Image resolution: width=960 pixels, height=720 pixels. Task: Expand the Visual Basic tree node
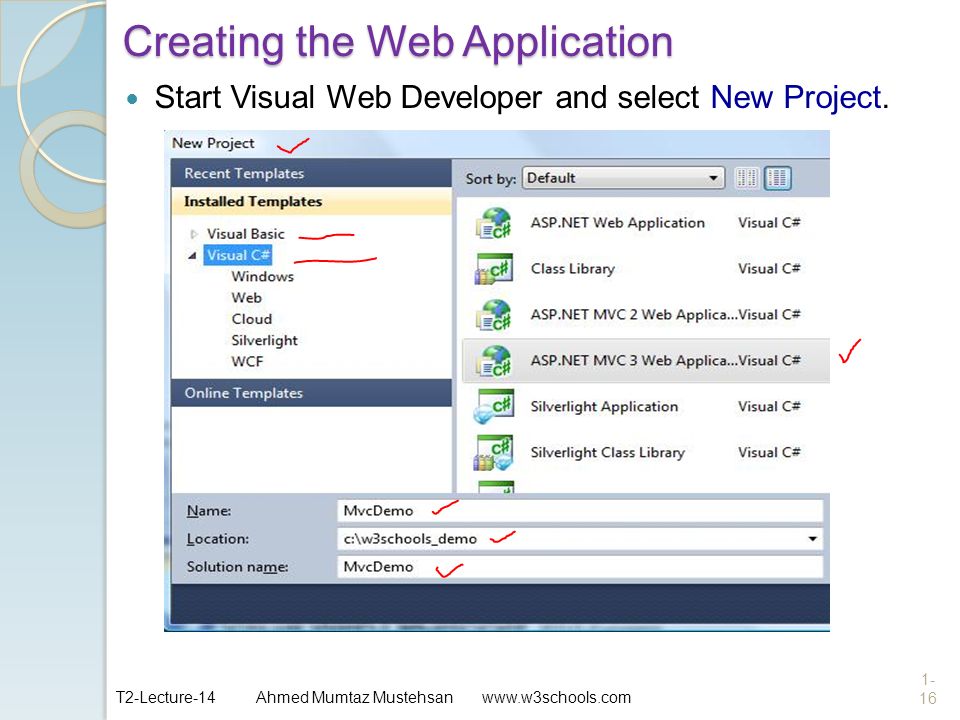pyautogui.click(x=194, y=234)
